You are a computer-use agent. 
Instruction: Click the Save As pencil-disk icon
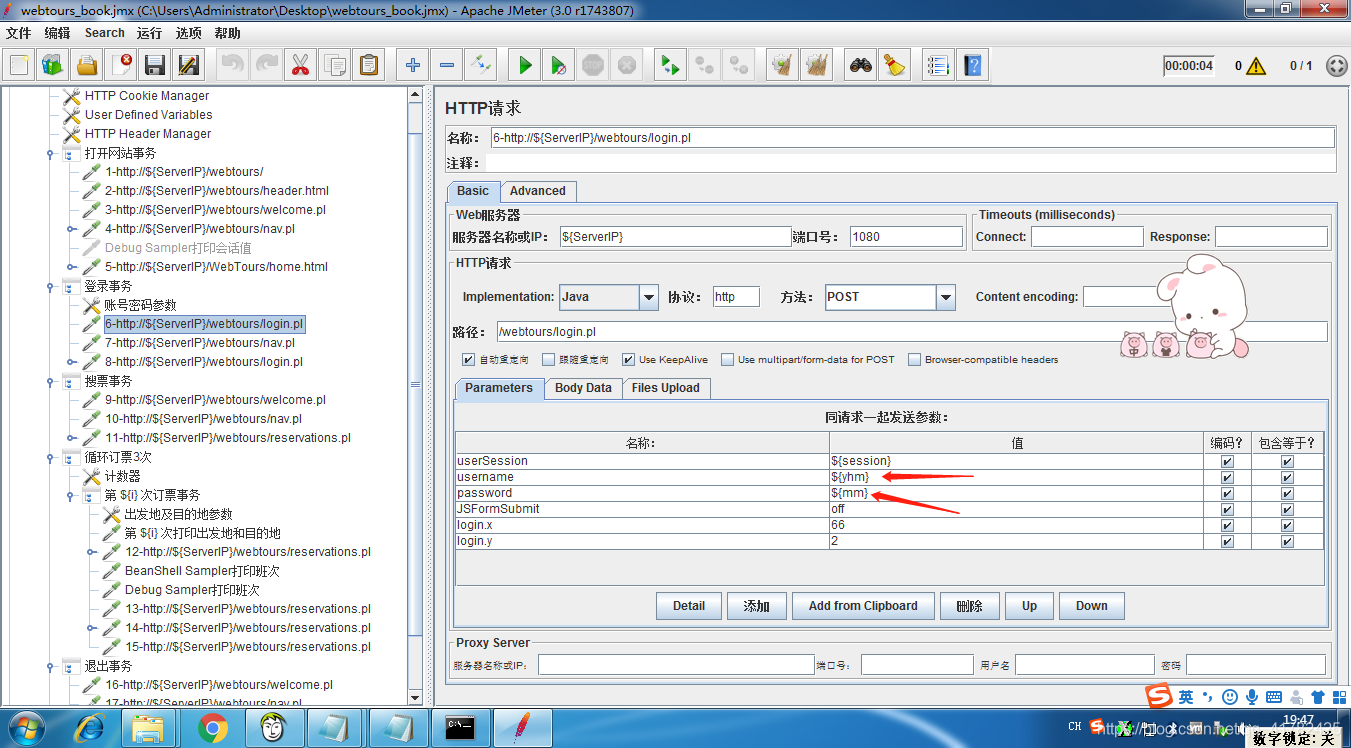tap(189, 66)
